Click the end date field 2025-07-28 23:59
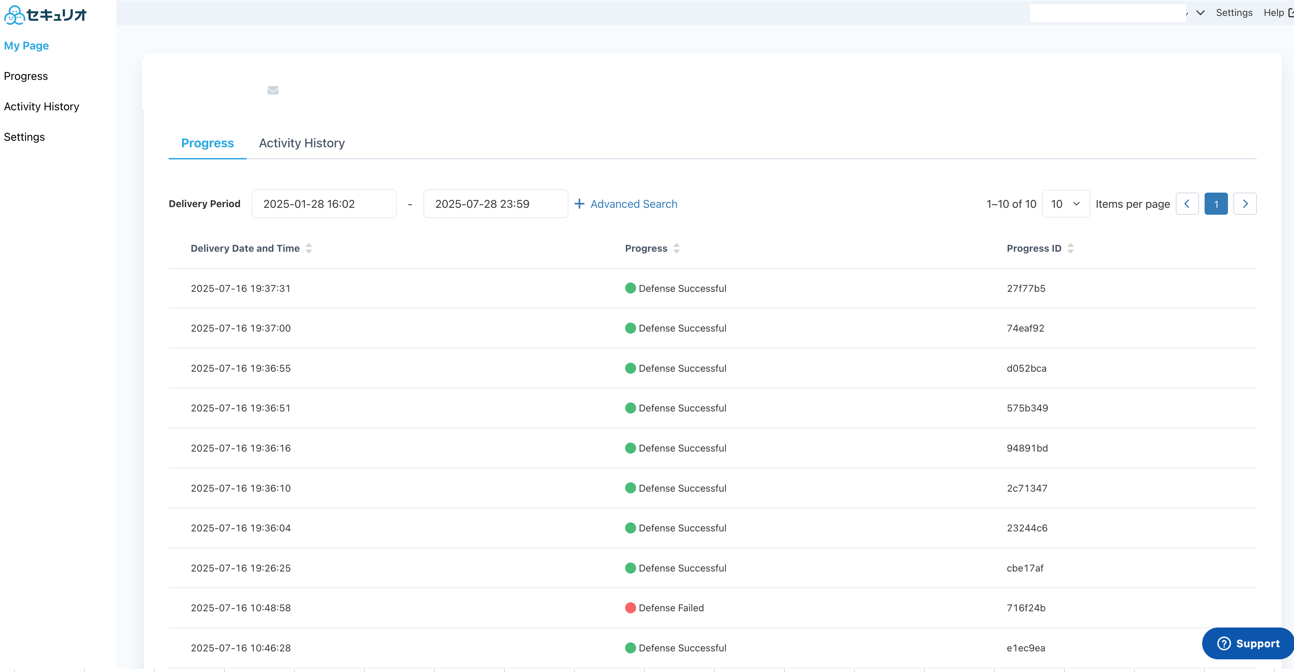1294x672 pixels. coord(495,204)
